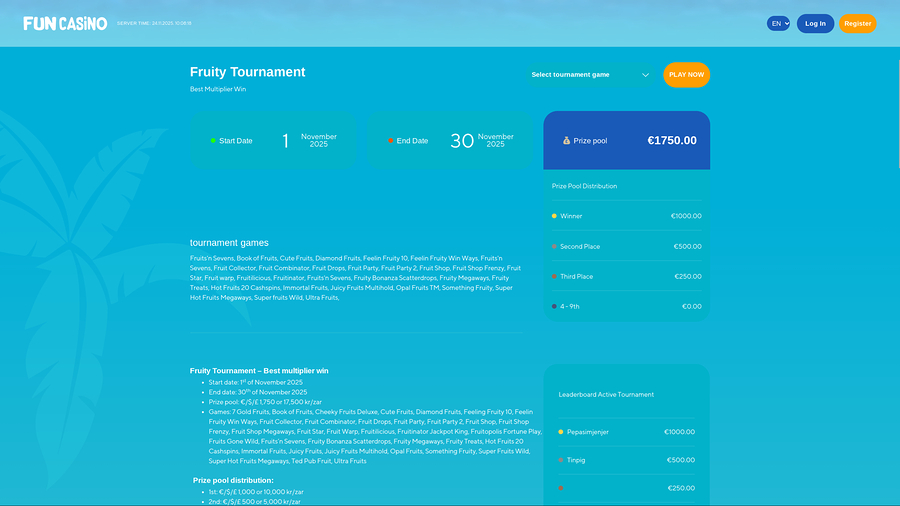This screenshot has width=900, height=506.
Task: Click the chevron arrow in tournament game selector
Action: 645,75
